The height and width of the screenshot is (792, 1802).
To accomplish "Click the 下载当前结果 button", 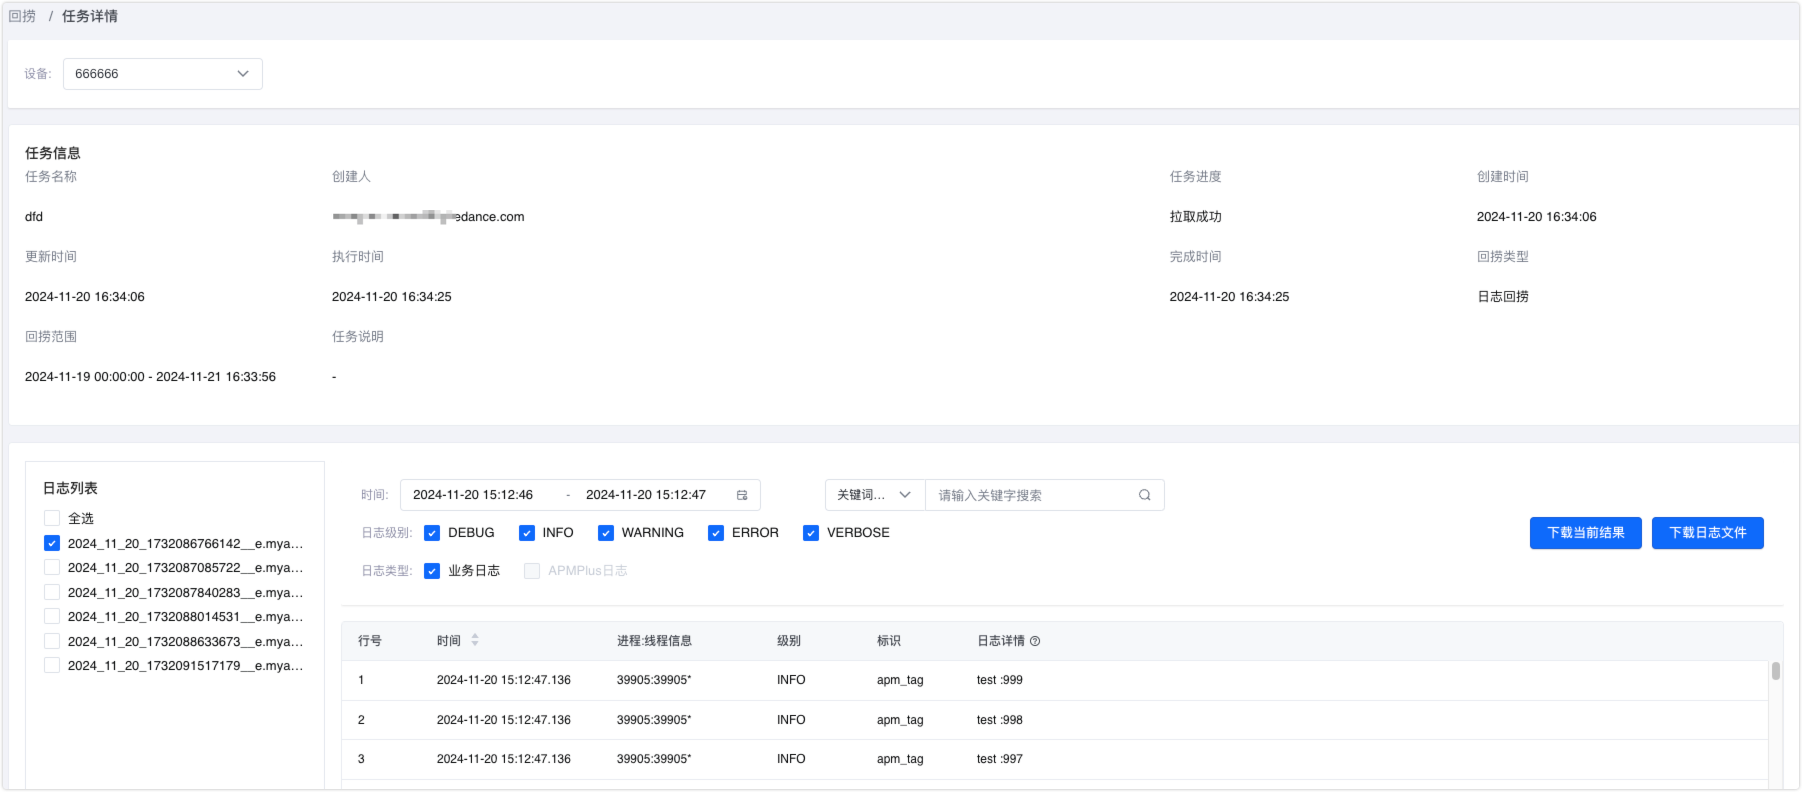I will pos(1586,533).
